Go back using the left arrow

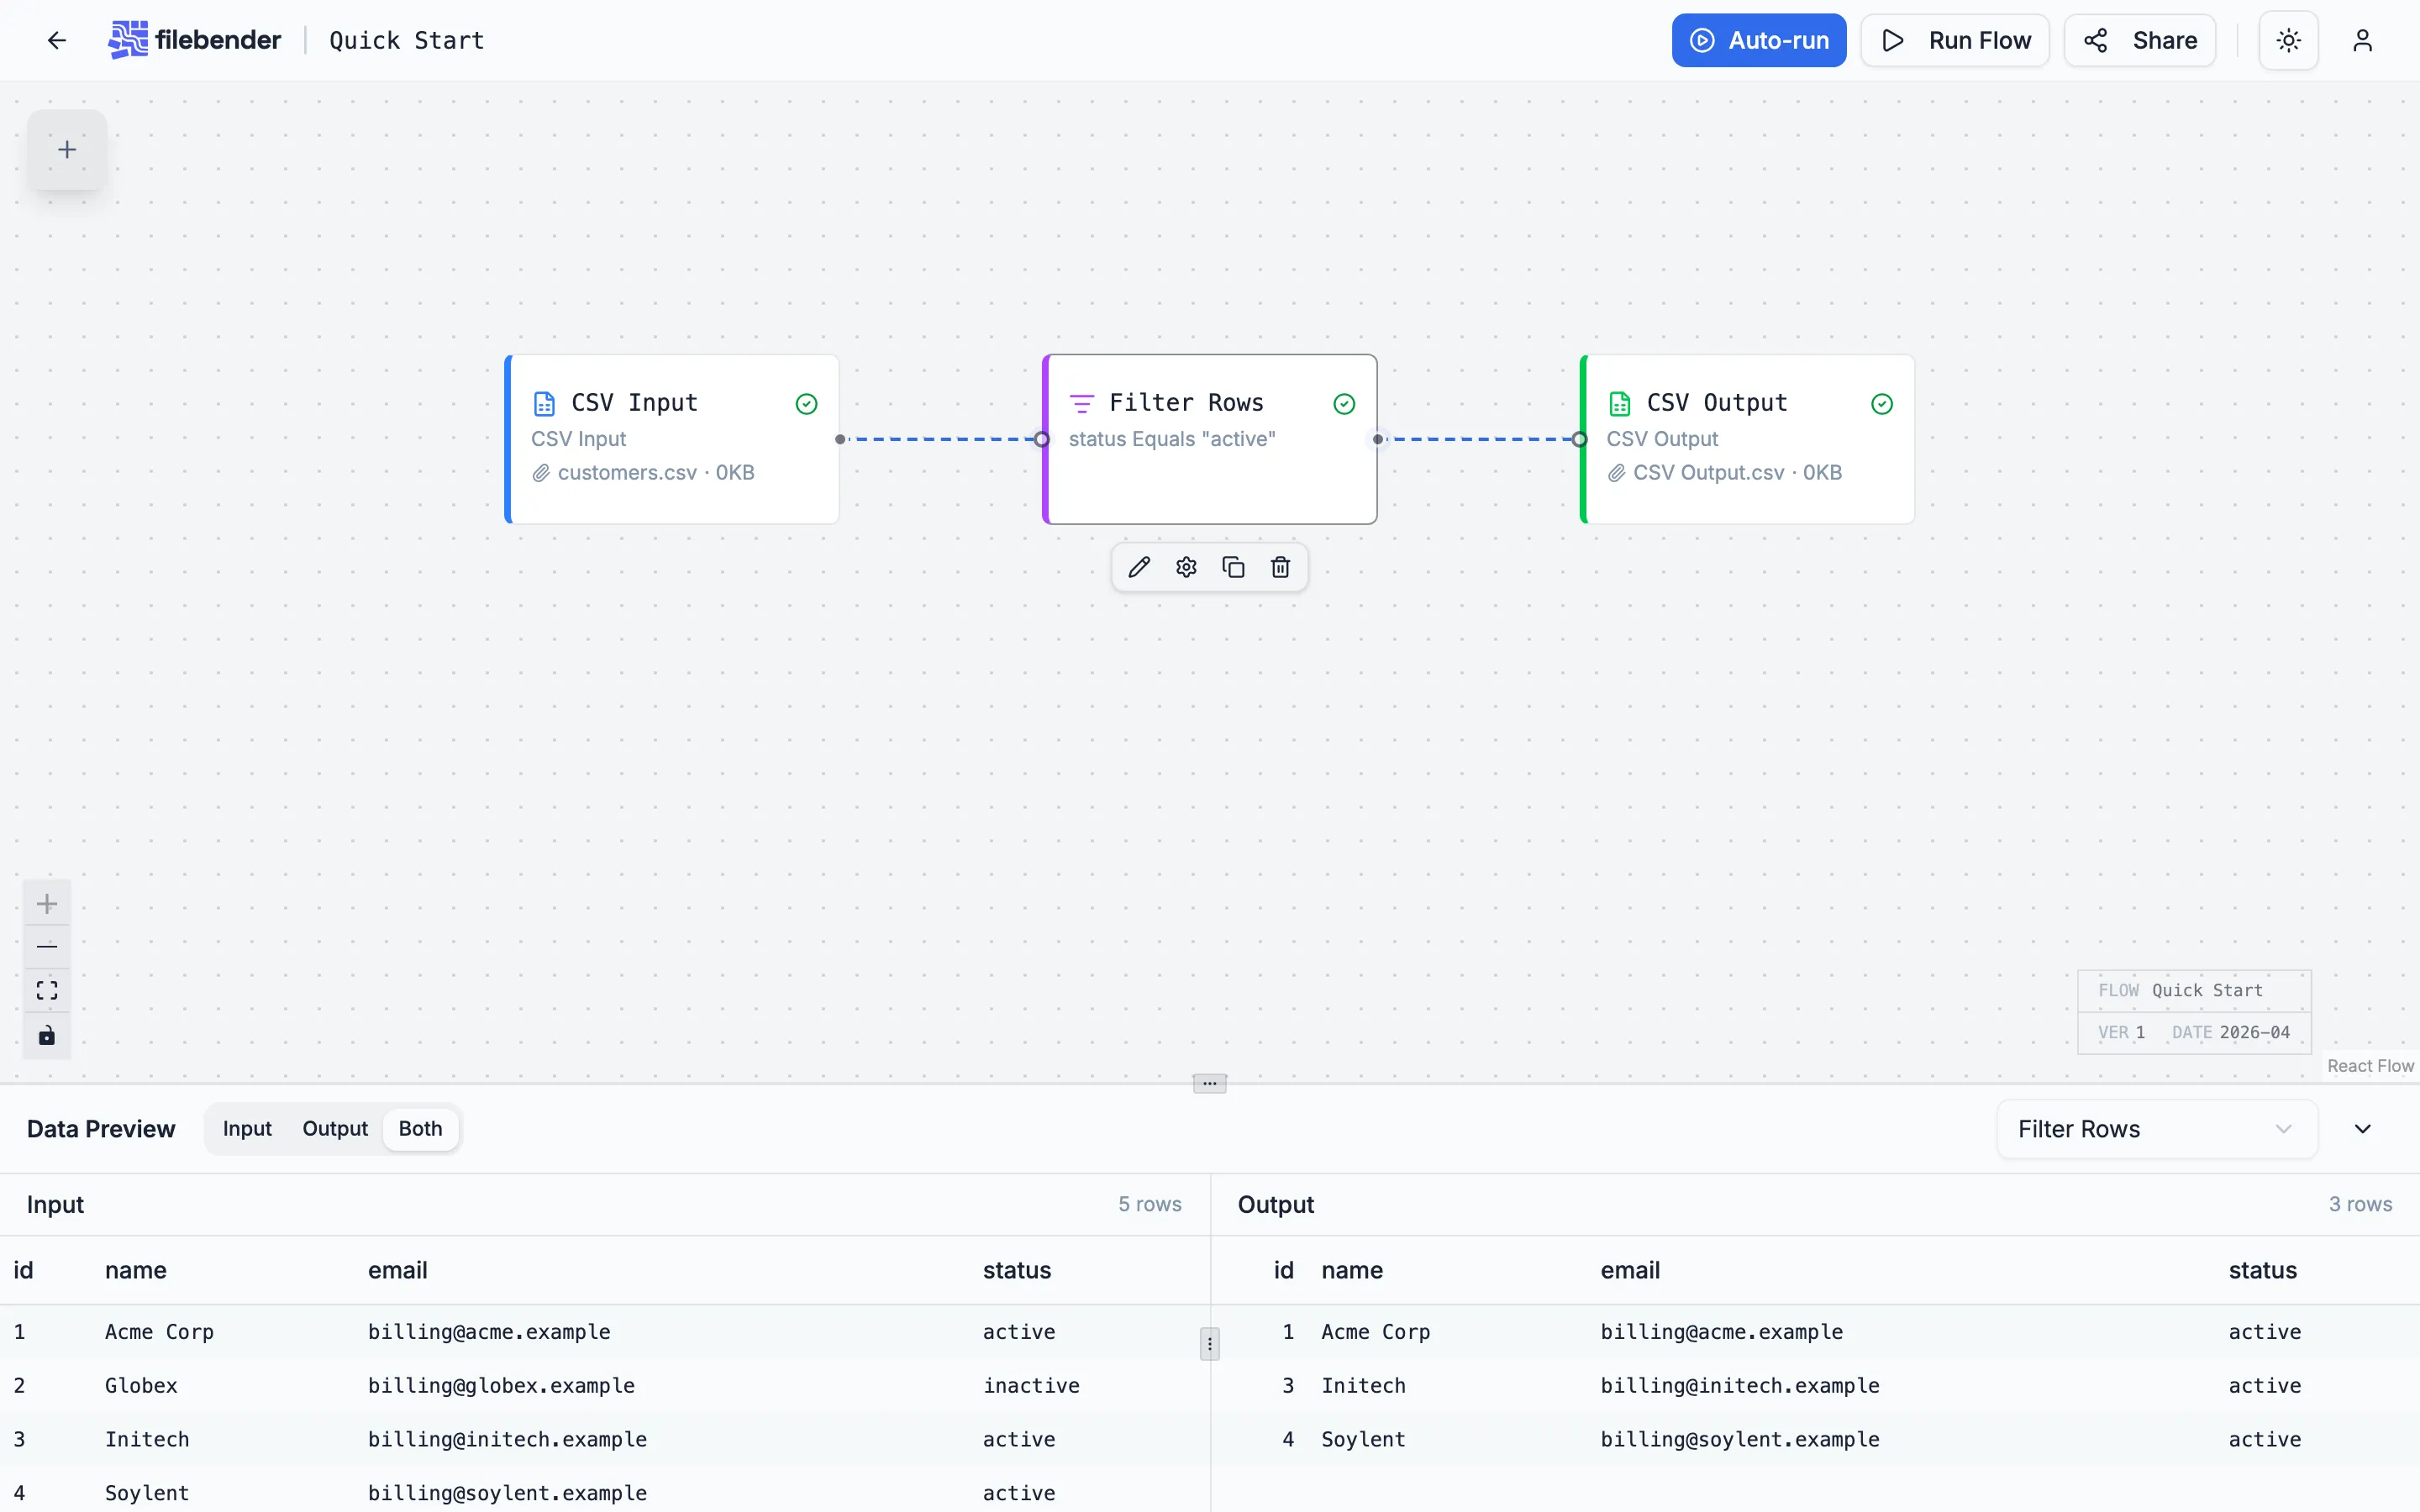[x=57, y=40]
